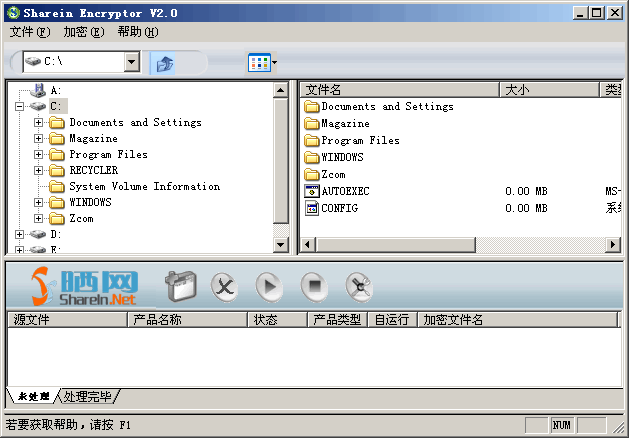Collapse the C: drive tree node
This screenshot has height=438, width=629.
[x=19, y=106]
